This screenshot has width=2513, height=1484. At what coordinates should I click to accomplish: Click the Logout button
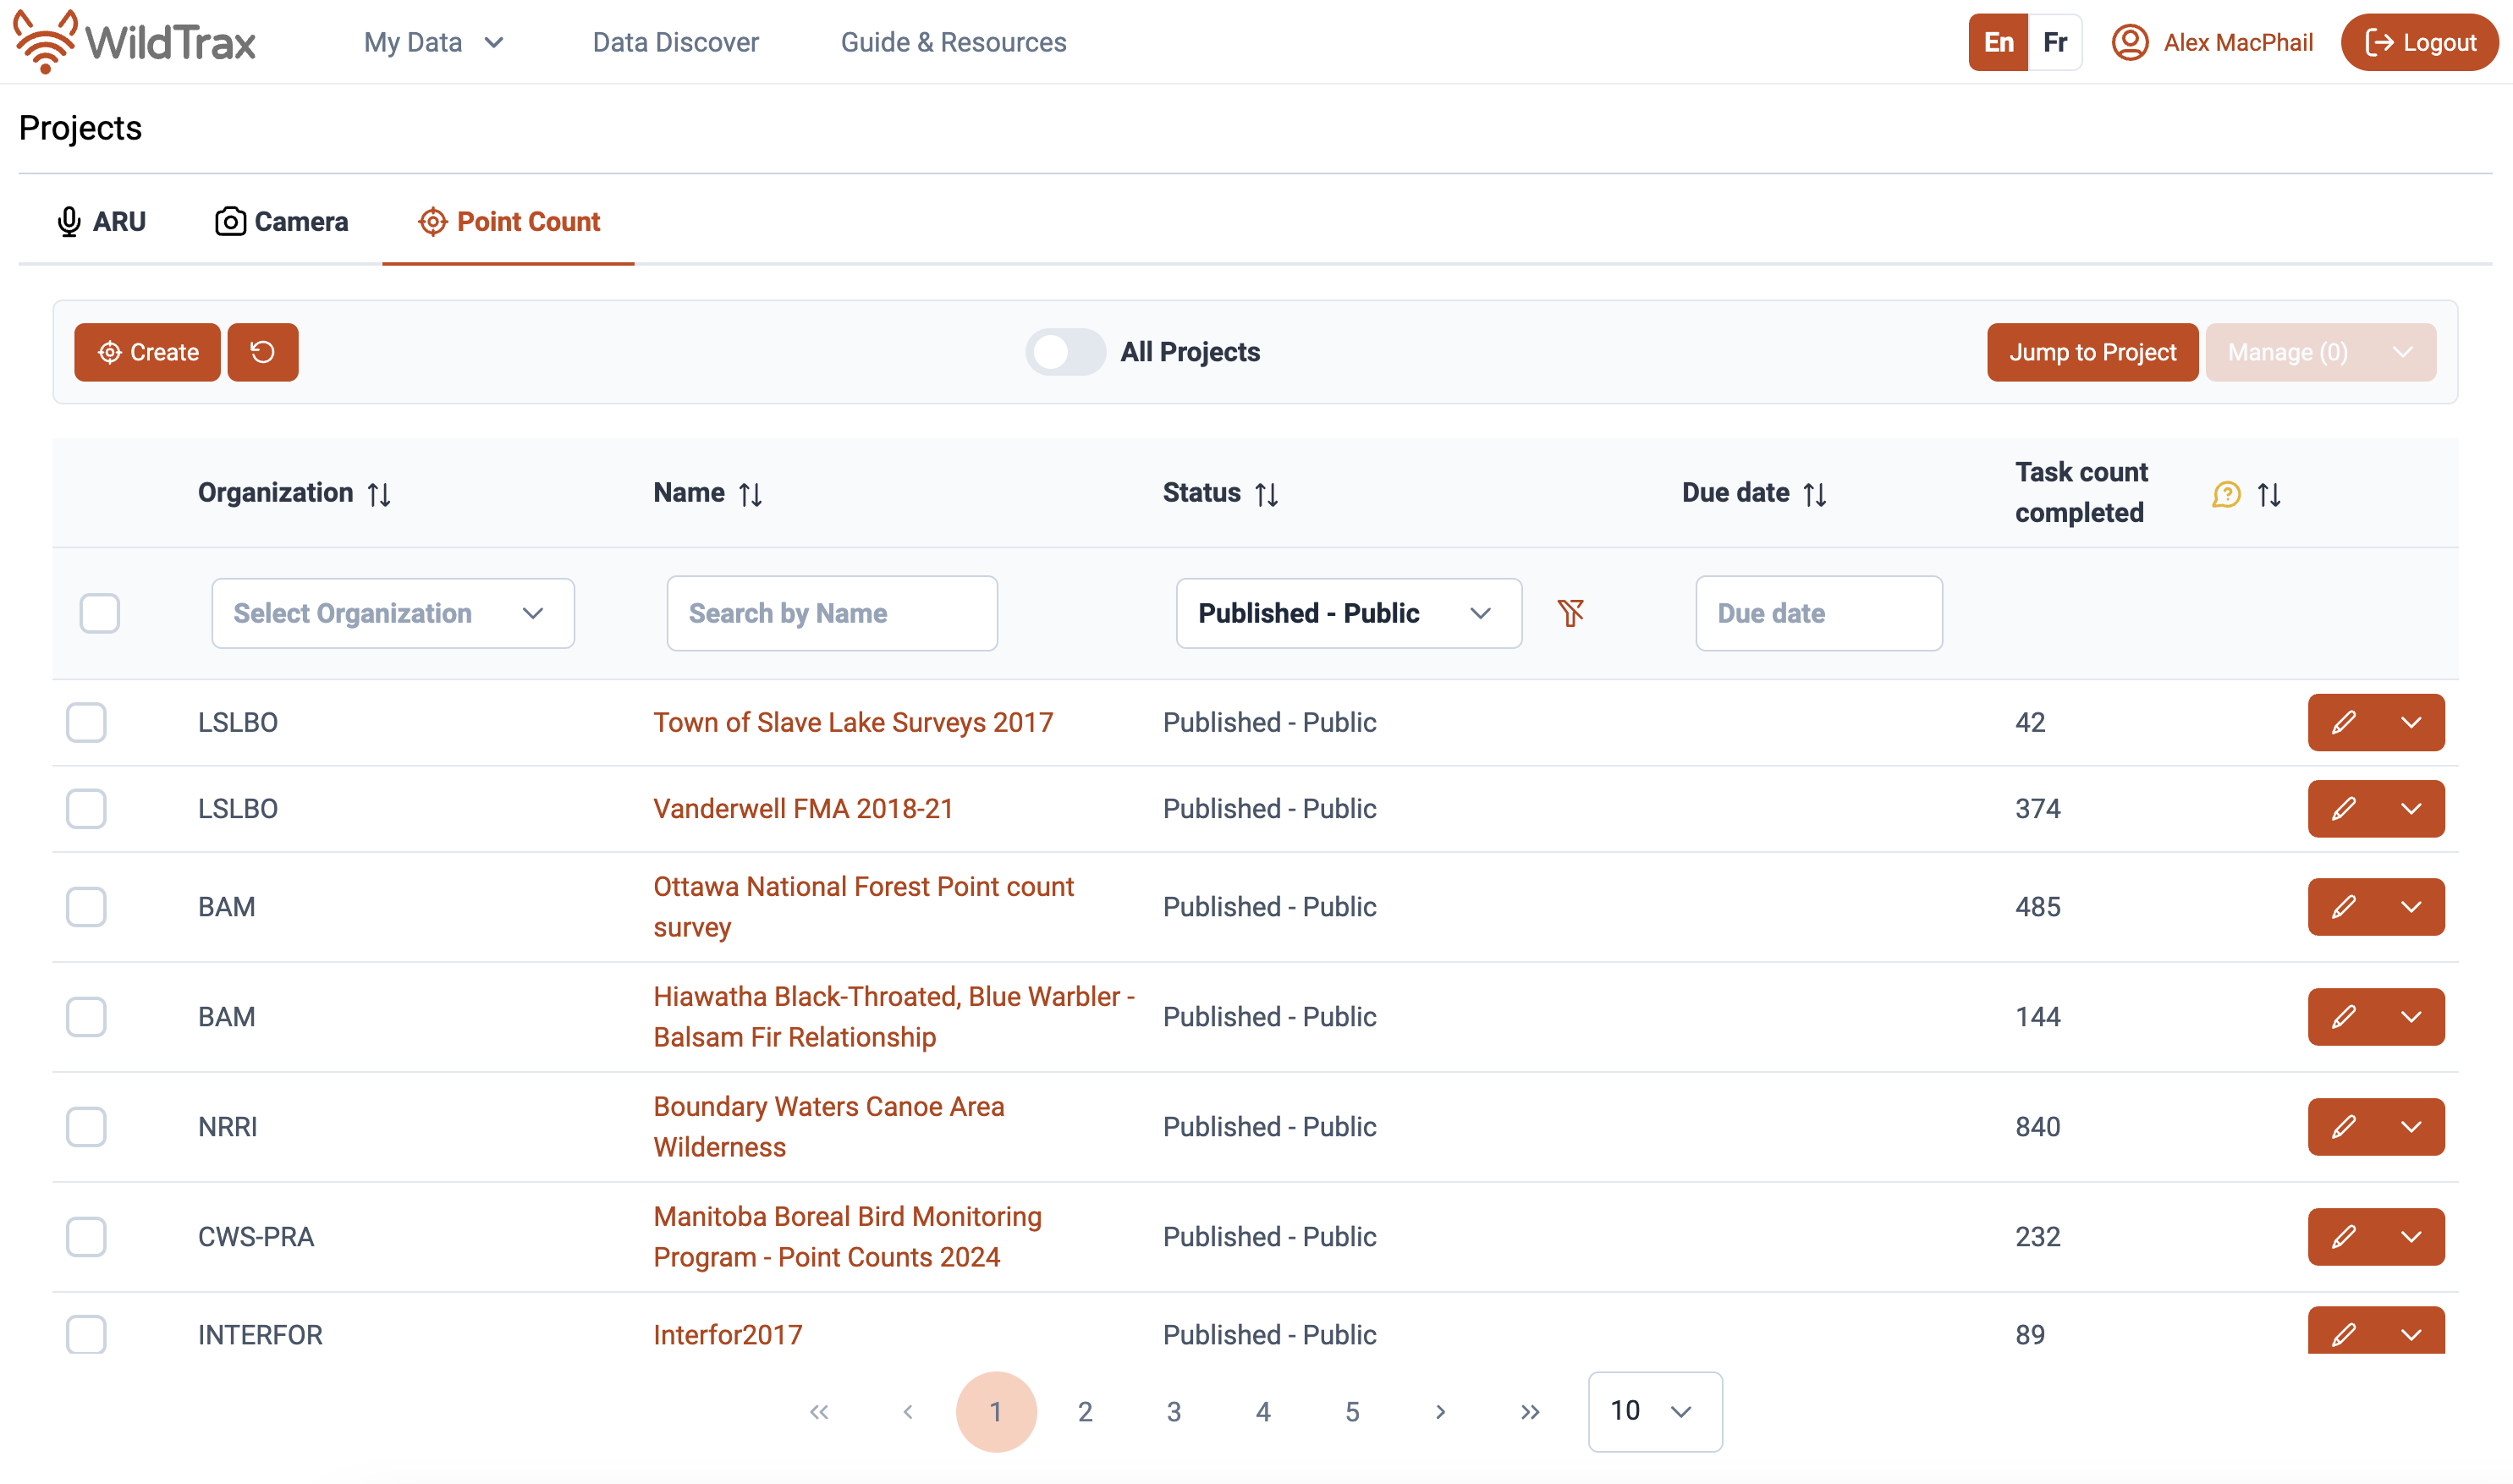(2419, 42)
